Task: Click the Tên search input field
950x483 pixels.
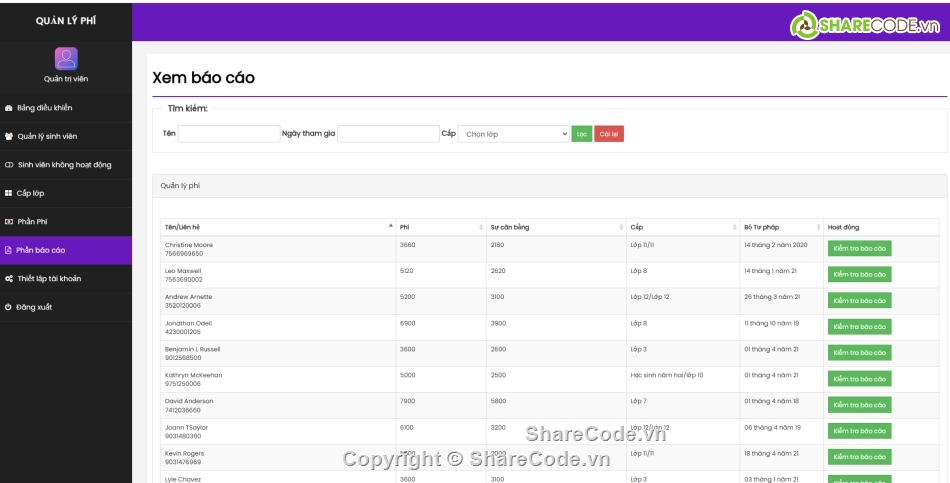Action: pos(229,134)
